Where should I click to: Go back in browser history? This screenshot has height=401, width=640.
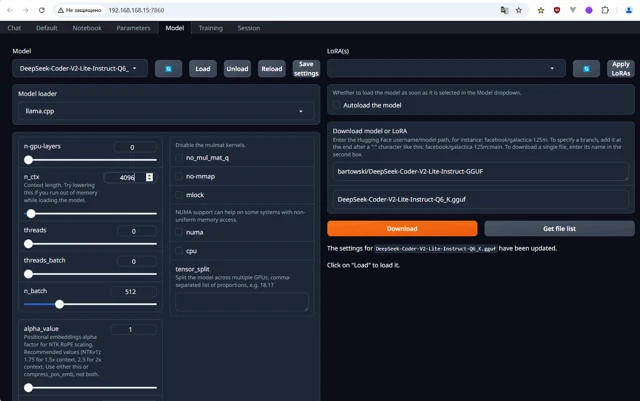pyautogui.click(x=9, y=10)
